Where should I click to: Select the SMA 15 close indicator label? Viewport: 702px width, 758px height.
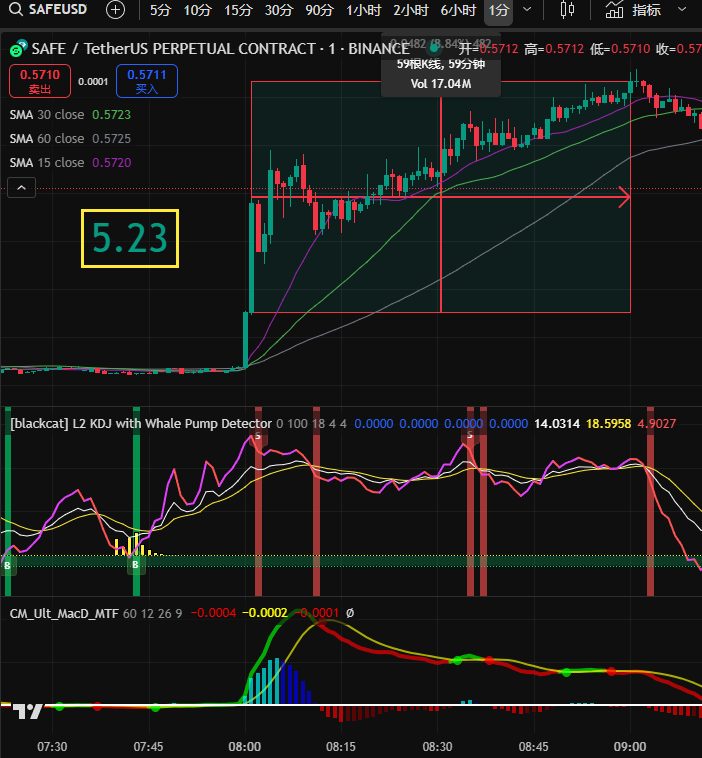pos(46,163)
